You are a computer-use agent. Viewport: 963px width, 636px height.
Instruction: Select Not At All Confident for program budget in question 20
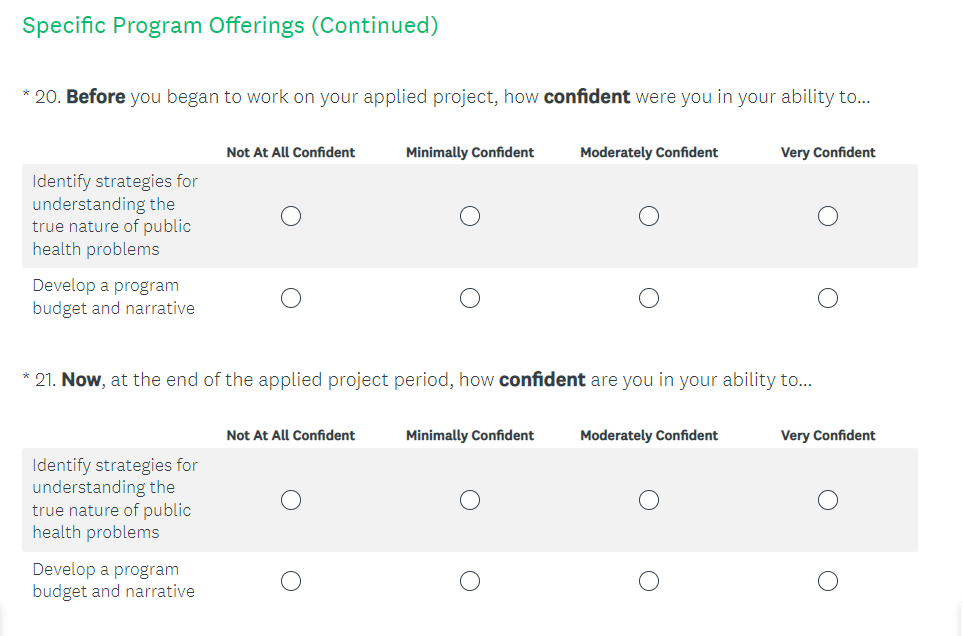point(291,298)
